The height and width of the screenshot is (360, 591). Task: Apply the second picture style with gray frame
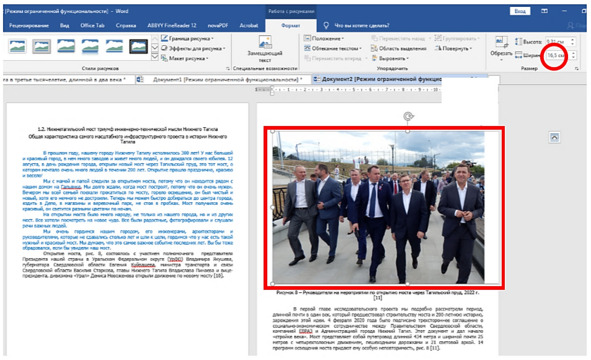(x=41, y=46)
